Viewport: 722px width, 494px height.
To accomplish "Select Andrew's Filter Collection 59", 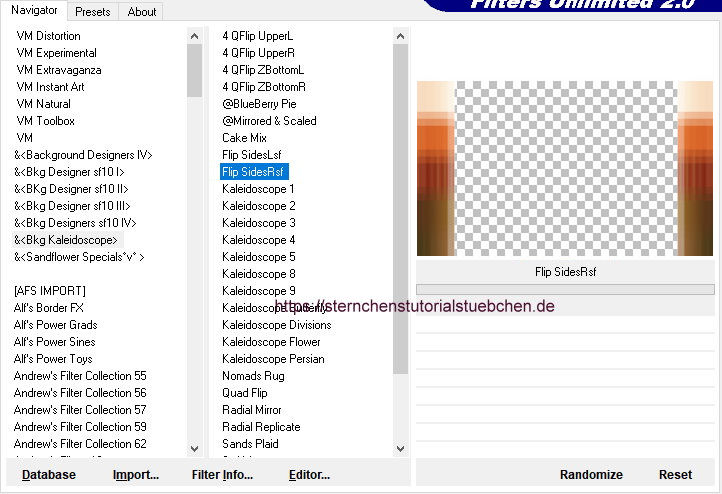I will tap(80, 427).
